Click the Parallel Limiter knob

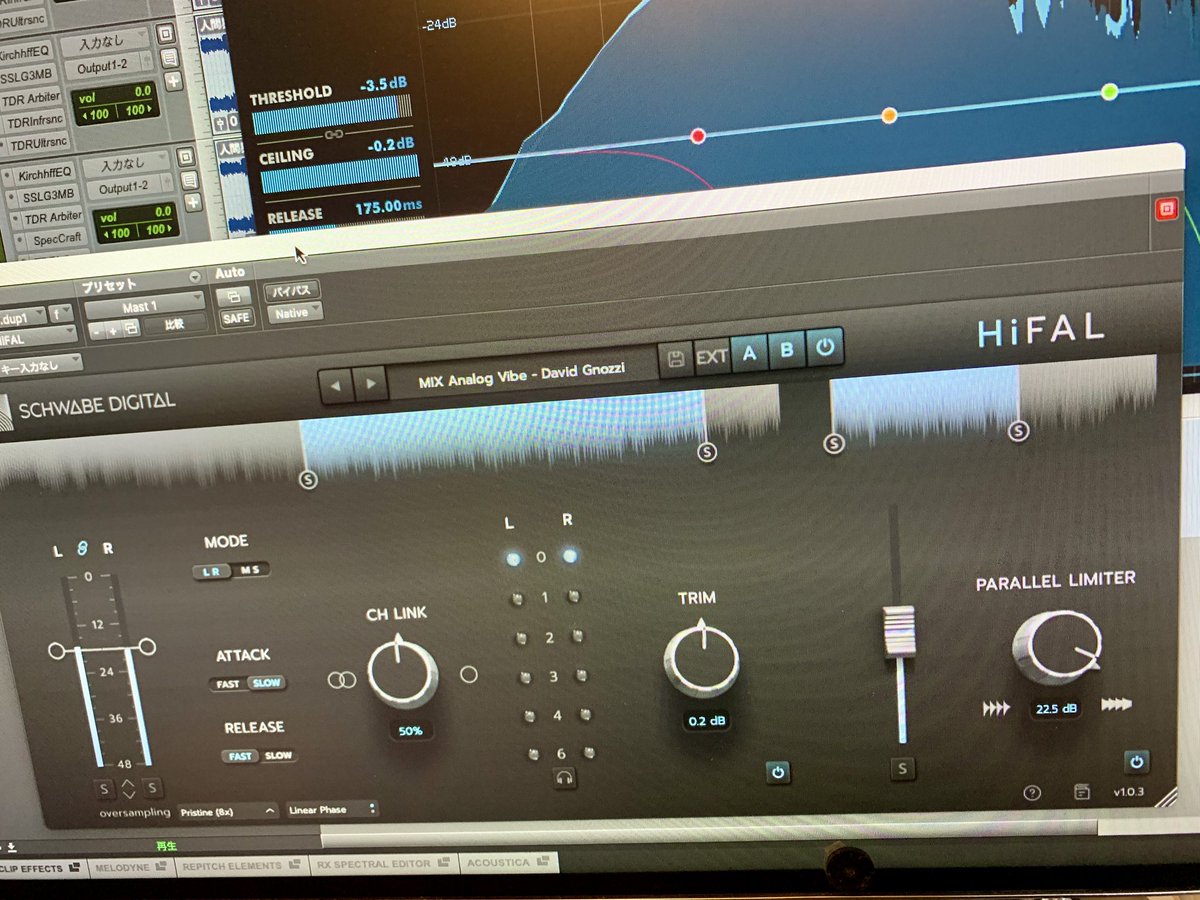click(1057, 648)
